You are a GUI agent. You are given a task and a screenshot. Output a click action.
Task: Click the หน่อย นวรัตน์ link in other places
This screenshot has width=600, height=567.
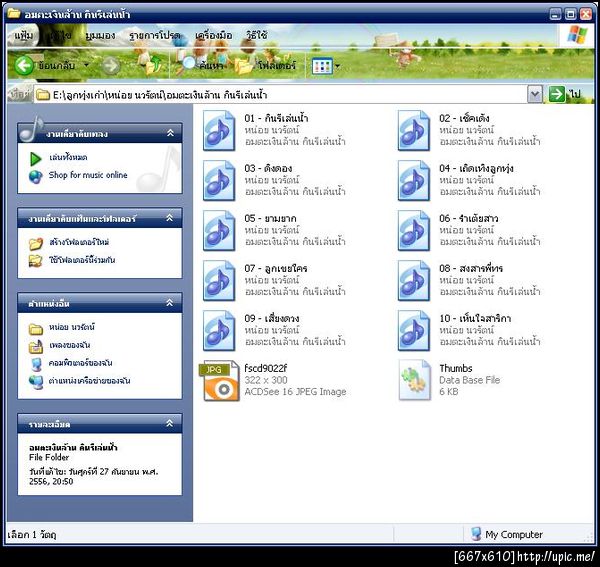(x=72, y=327)
